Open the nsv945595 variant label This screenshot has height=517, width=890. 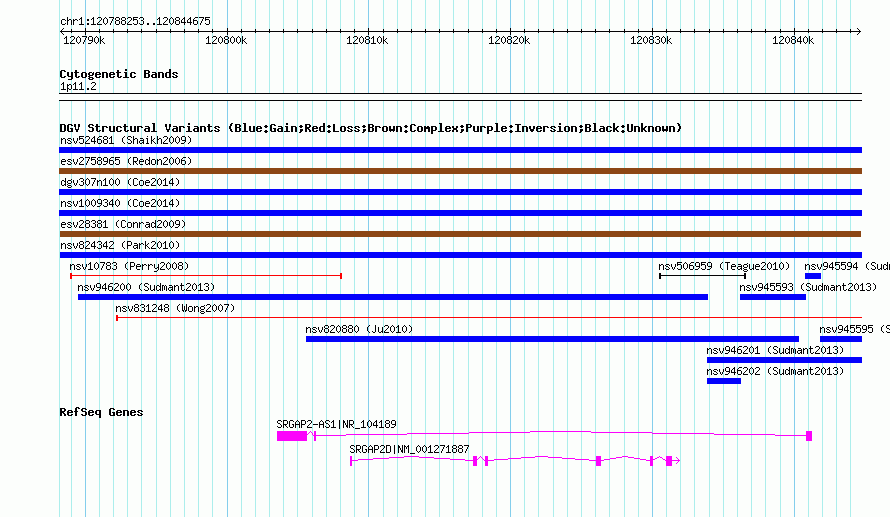(x=854, y=329)
